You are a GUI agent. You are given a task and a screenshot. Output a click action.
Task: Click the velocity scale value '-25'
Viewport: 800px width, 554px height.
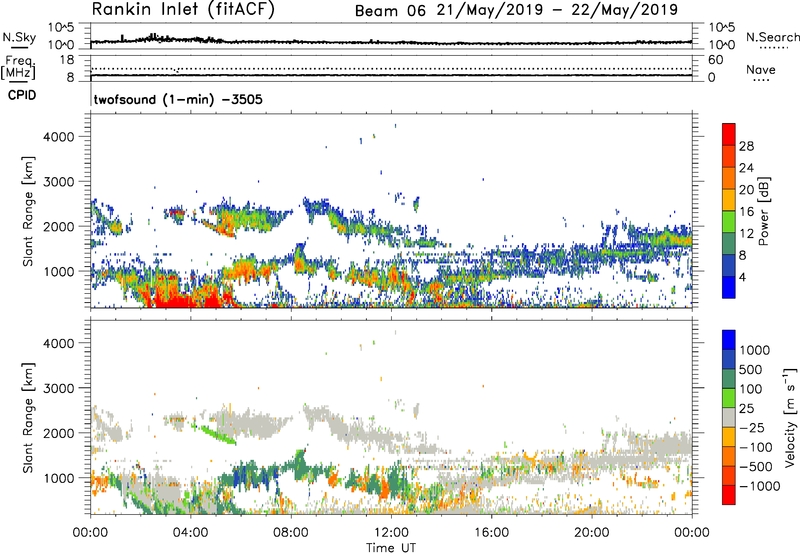[754, 428]
